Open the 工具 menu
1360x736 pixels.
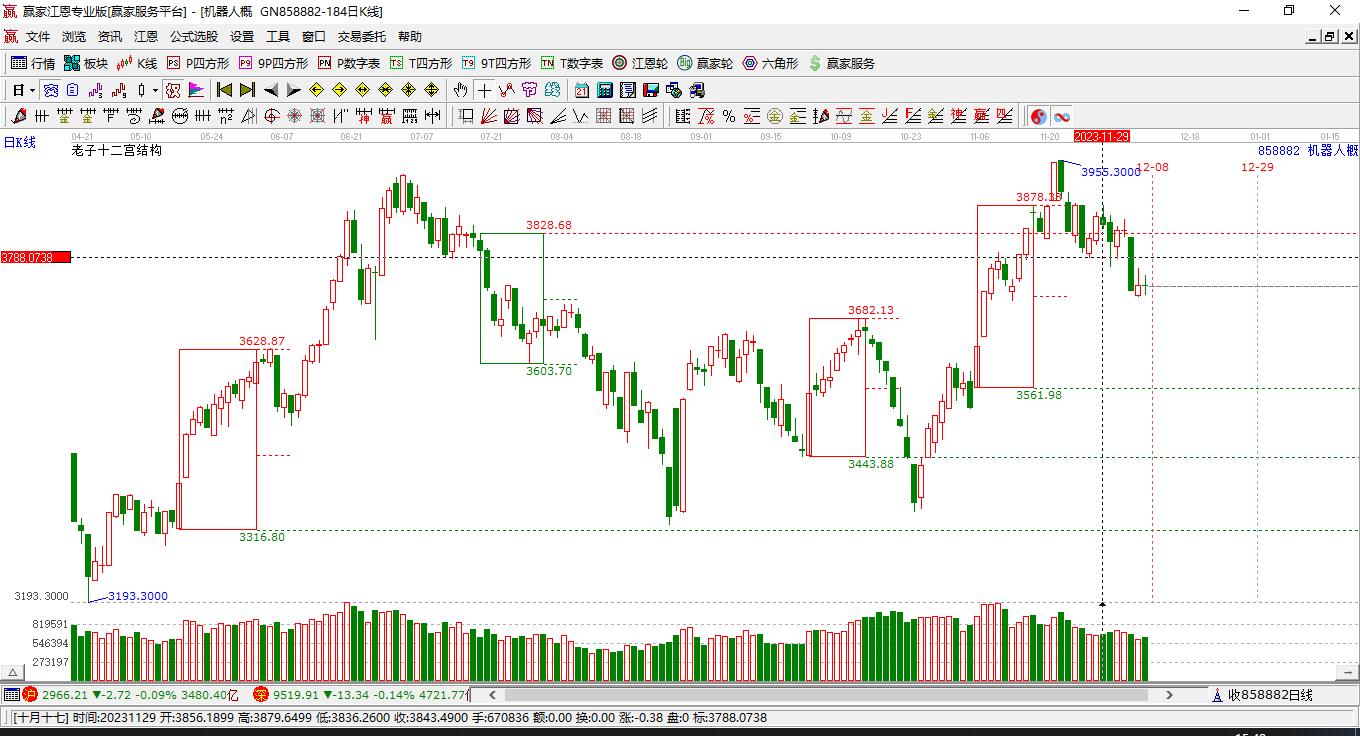[x=278, y=37]
